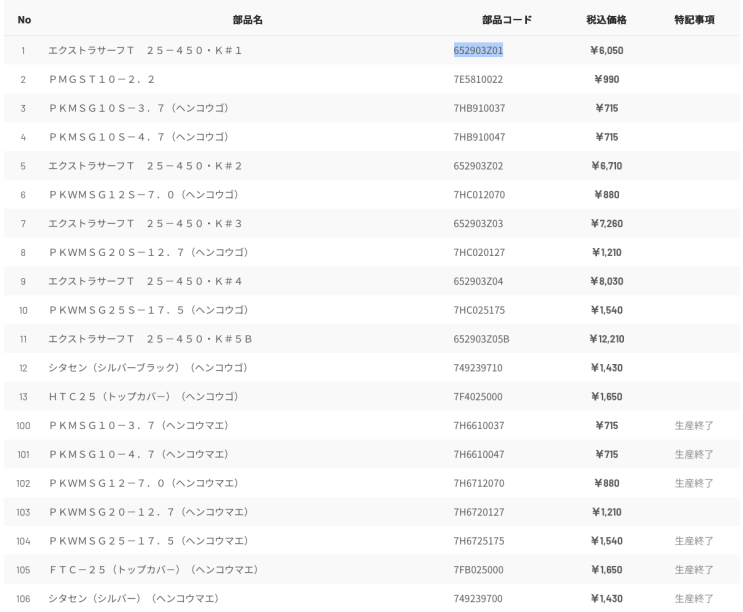Image resolution: width=743 pixels, height=612 pixels.
Task: Click part code 7HC012070
Action: [x=479, y=195]
